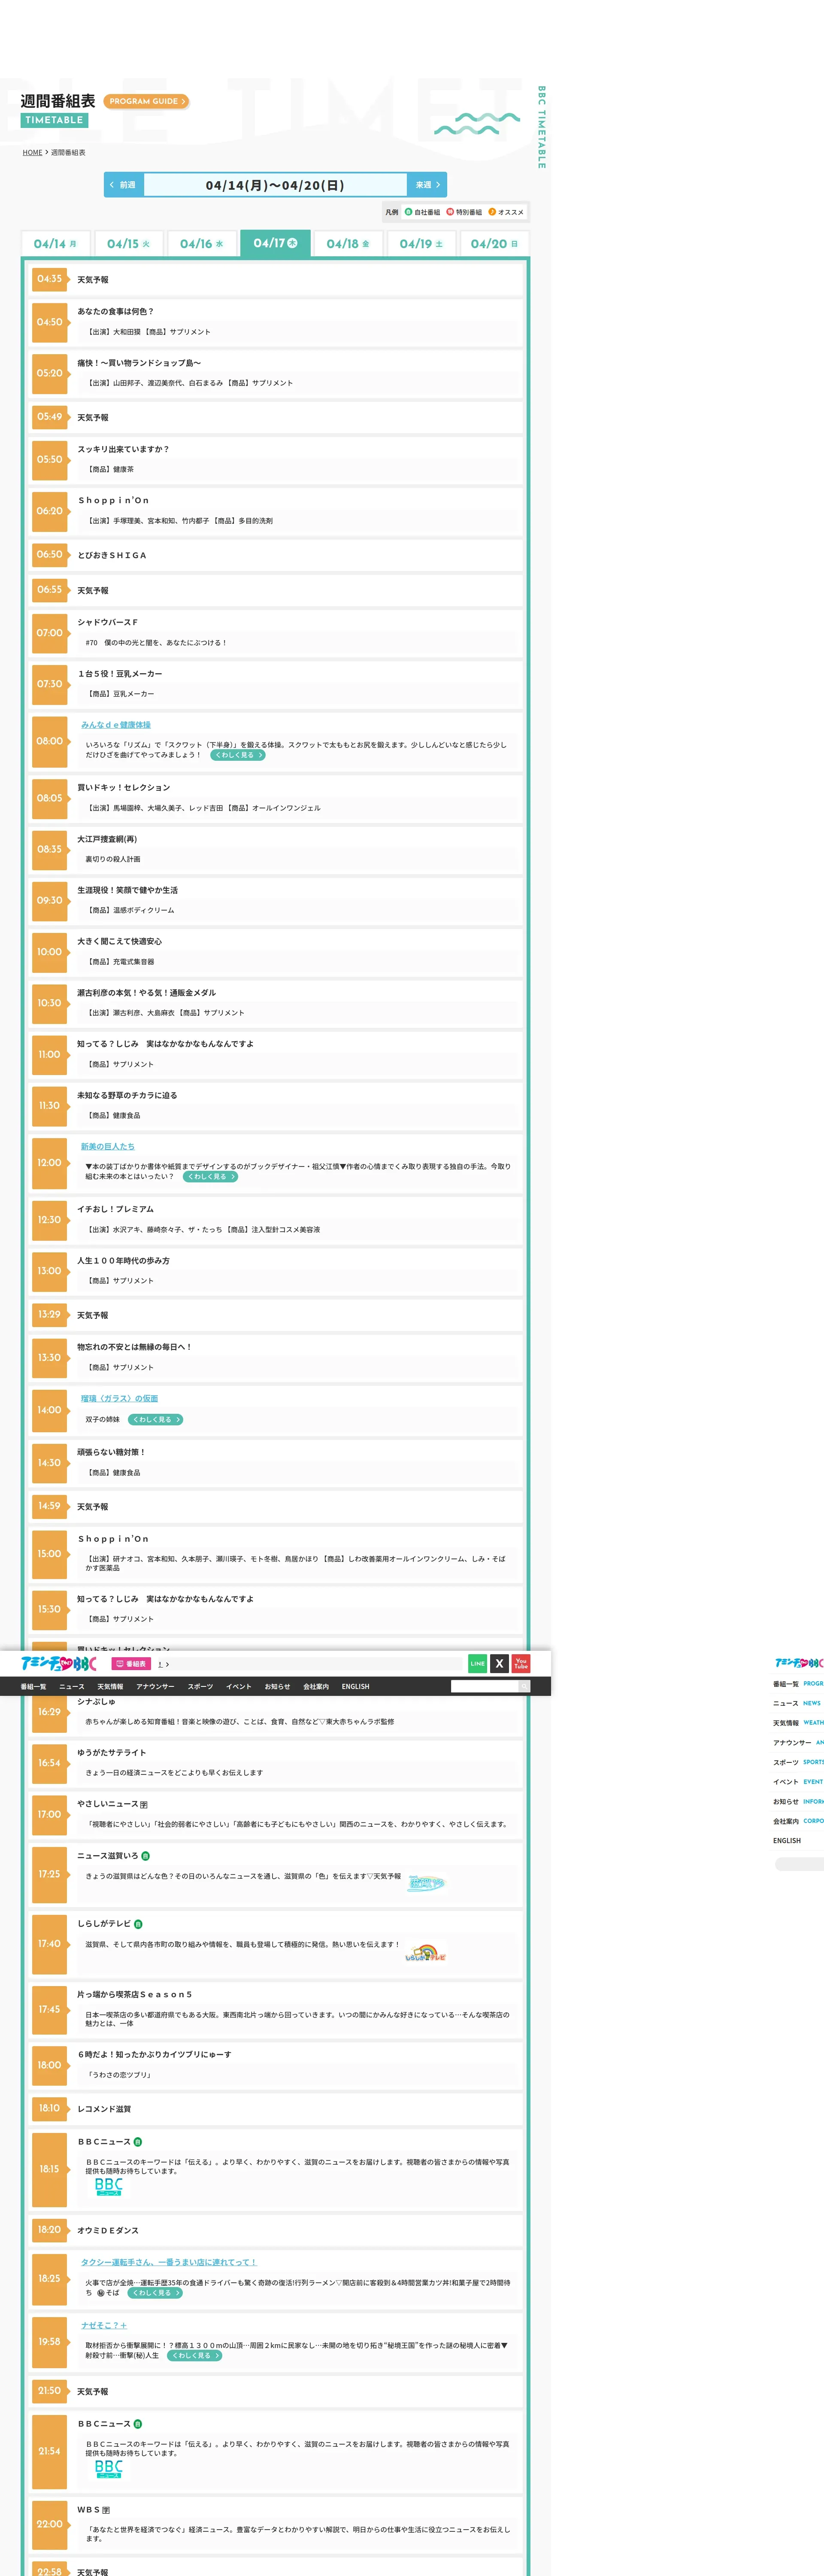Click the BBC station logo in header
Image resolution: width=824 pixels, height=2576 pixels.
[59, 1664]
